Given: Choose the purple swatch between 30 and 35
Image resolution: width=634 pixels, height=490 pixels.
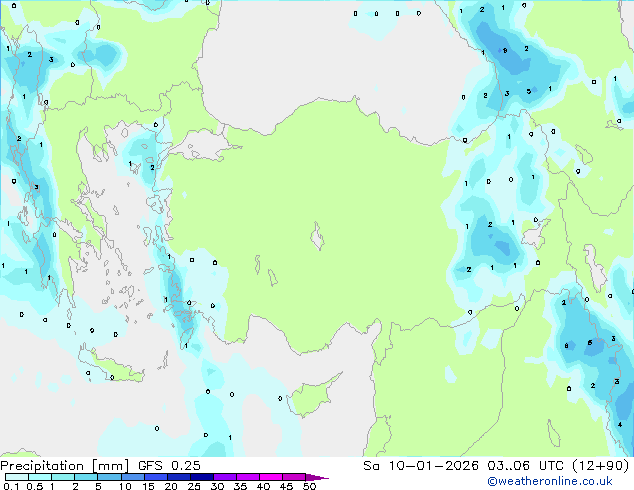Looking at the screenshot, I should tap(225, 477).
